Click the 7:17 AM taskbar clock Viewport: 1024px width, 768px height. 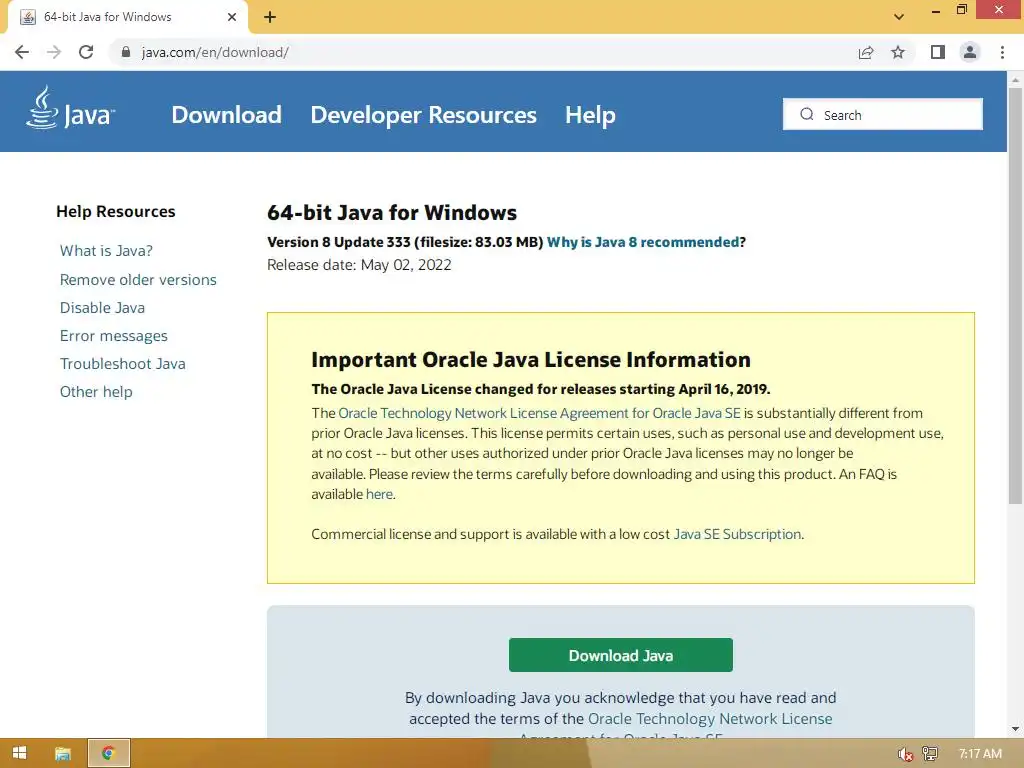(980, 754)
